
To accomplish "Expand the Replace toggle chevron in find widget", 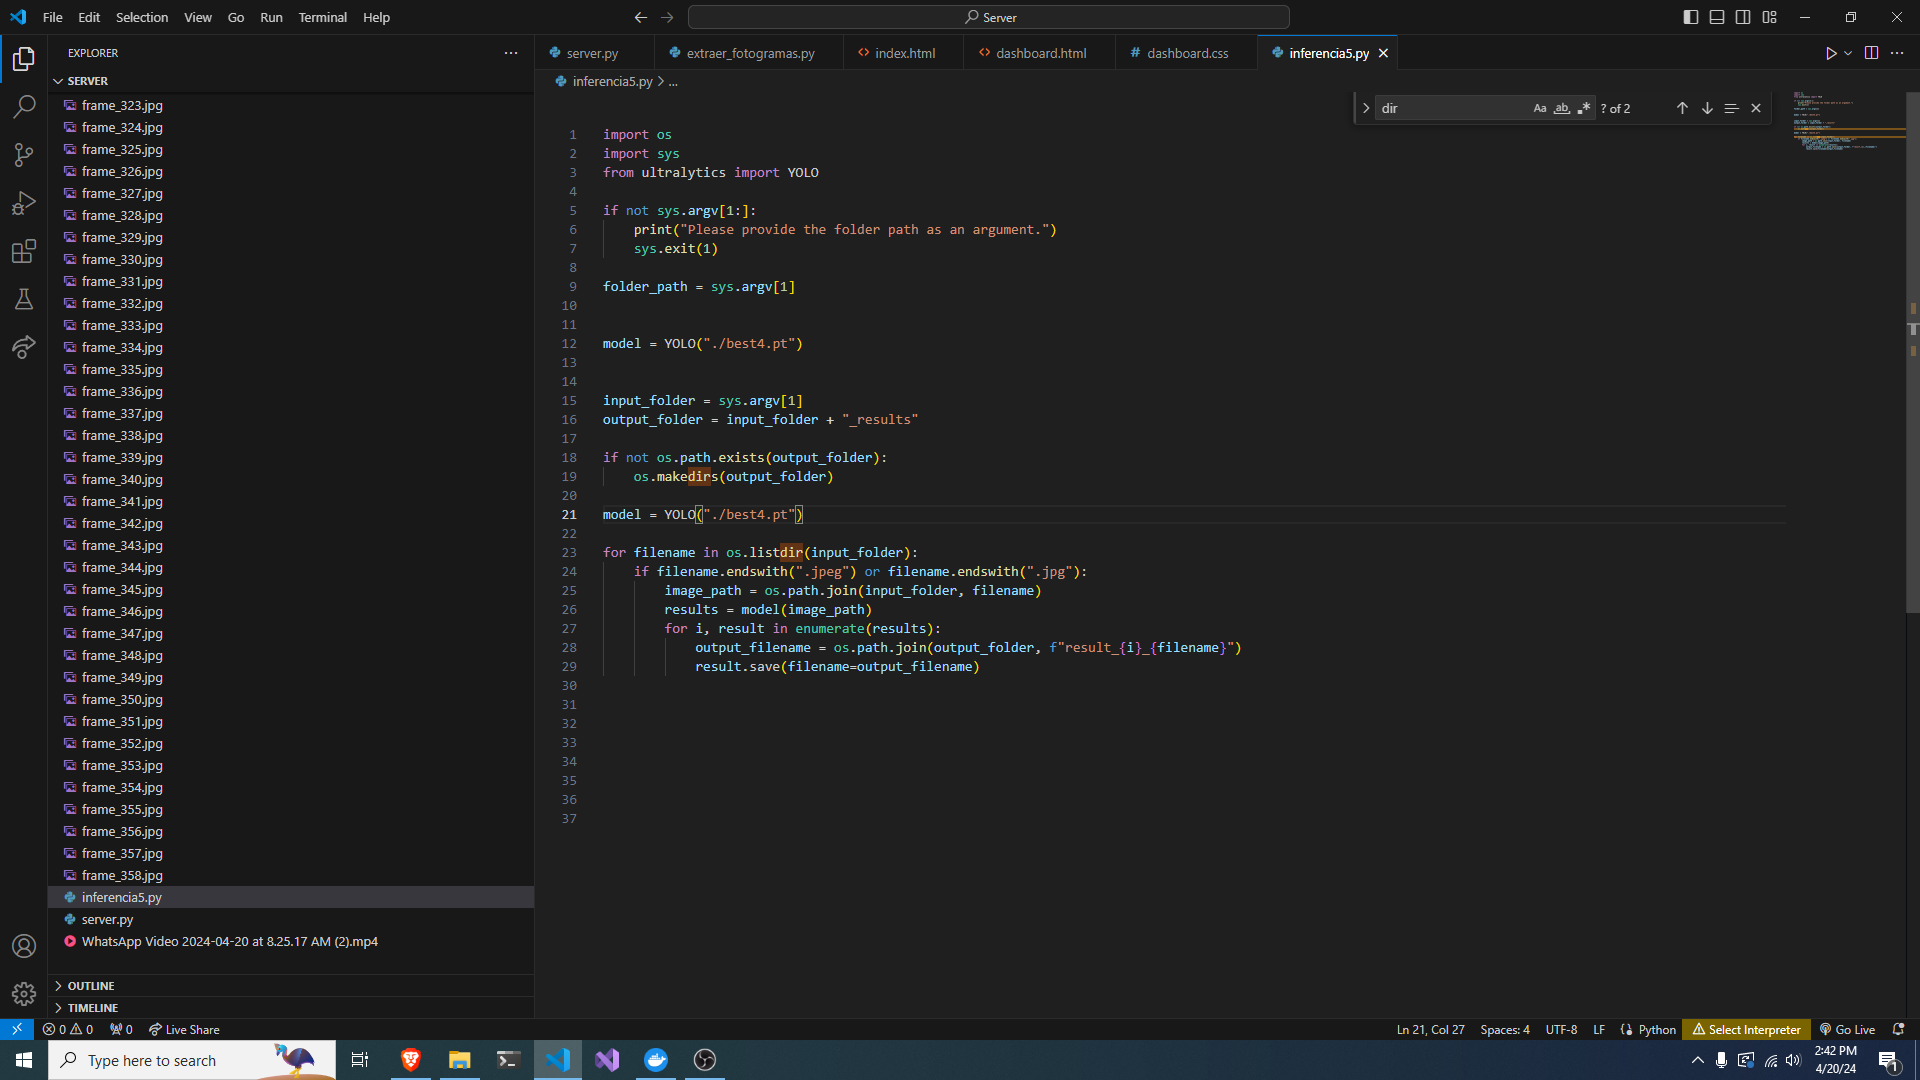I will tap(1366, 108).
